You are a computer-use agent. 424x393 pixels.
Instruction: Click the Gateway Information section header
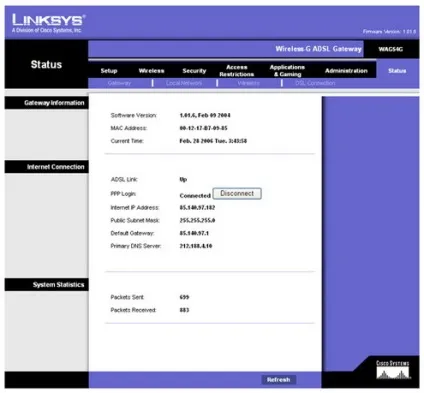[54, 103]
